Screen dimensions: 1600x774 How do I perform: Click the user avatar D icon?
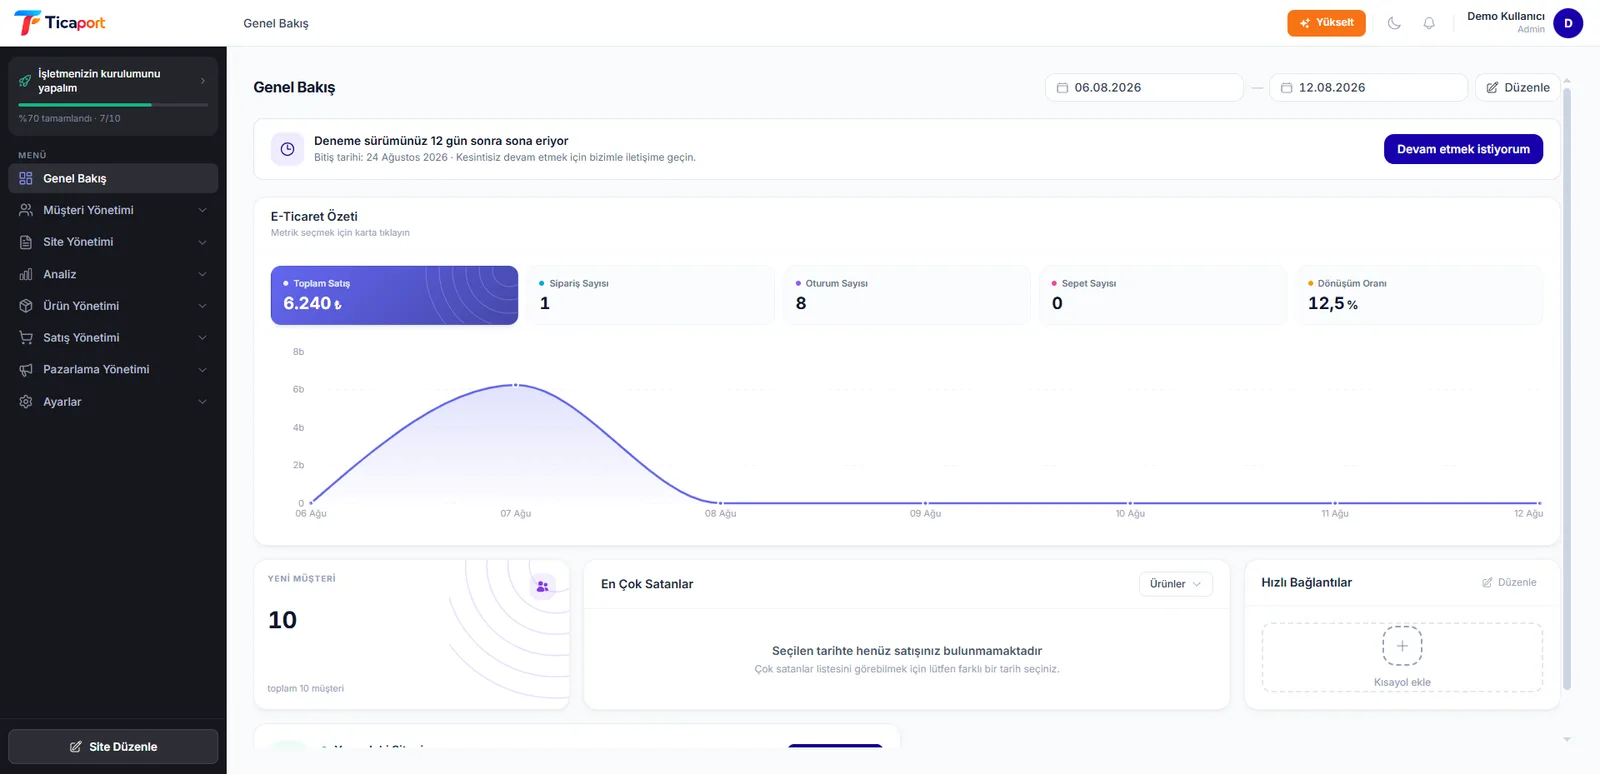pyautogui.click(x=1568, y=23)
